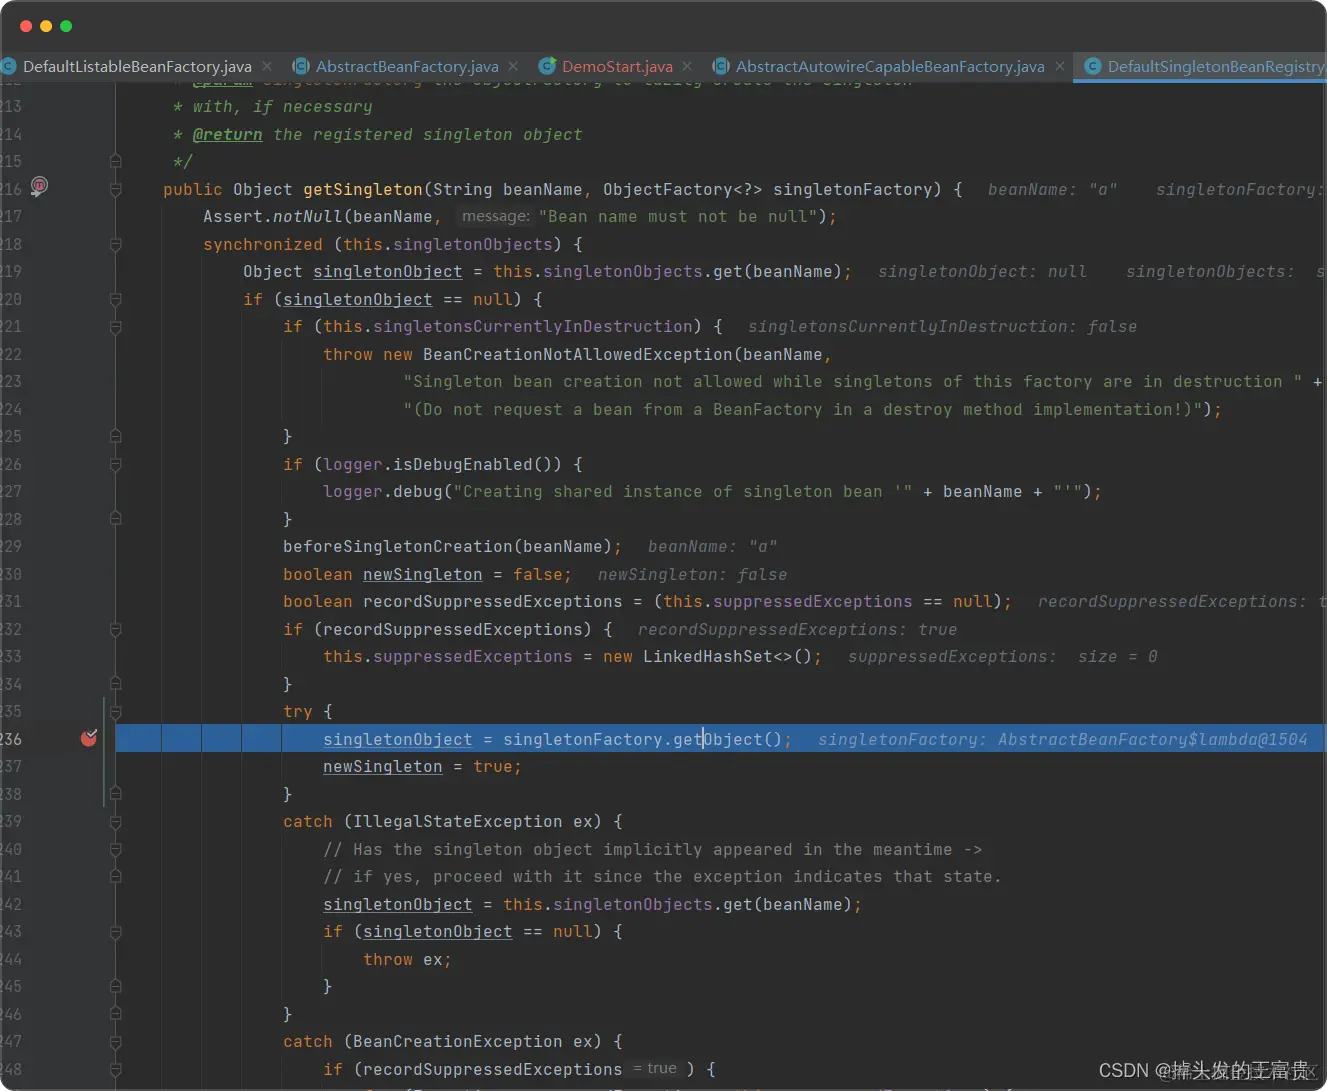Click the green maximize window button
Image resolution: width=1327 pixels, height=1091 pixels.
coord(66,26)
